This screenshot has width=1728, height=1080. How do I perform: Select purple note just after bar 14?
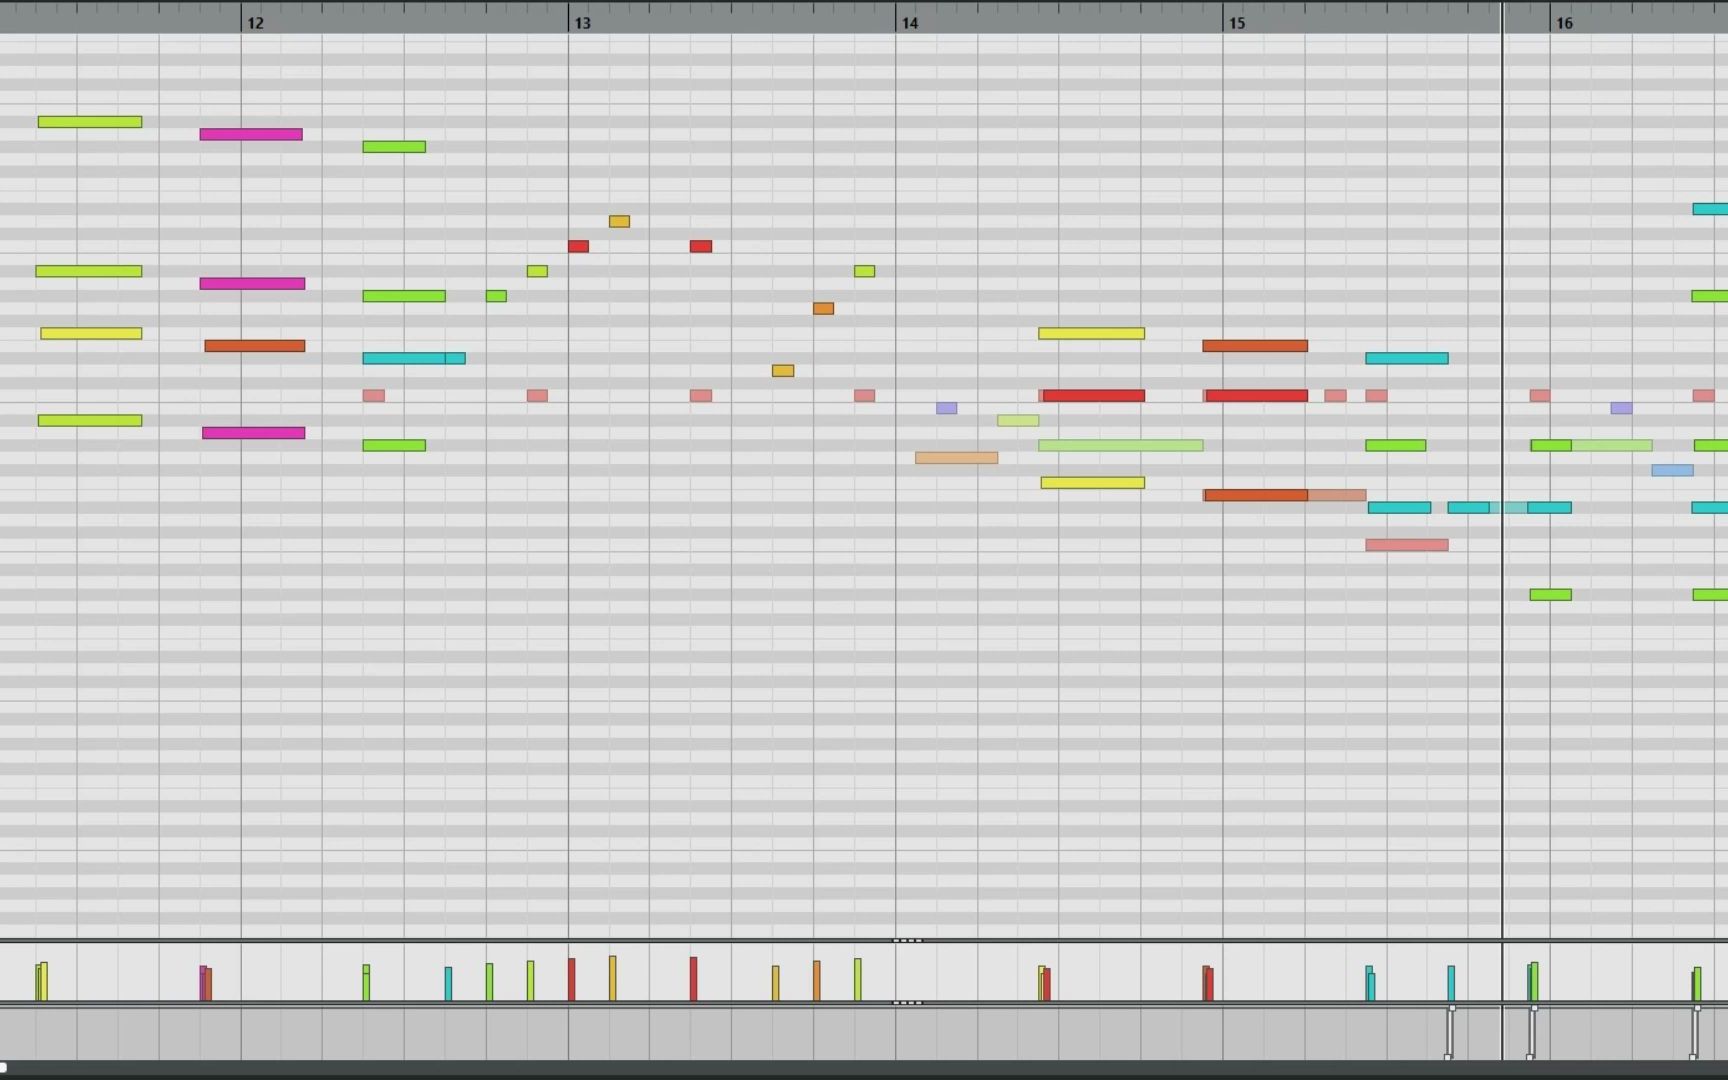tap(946, 408)
